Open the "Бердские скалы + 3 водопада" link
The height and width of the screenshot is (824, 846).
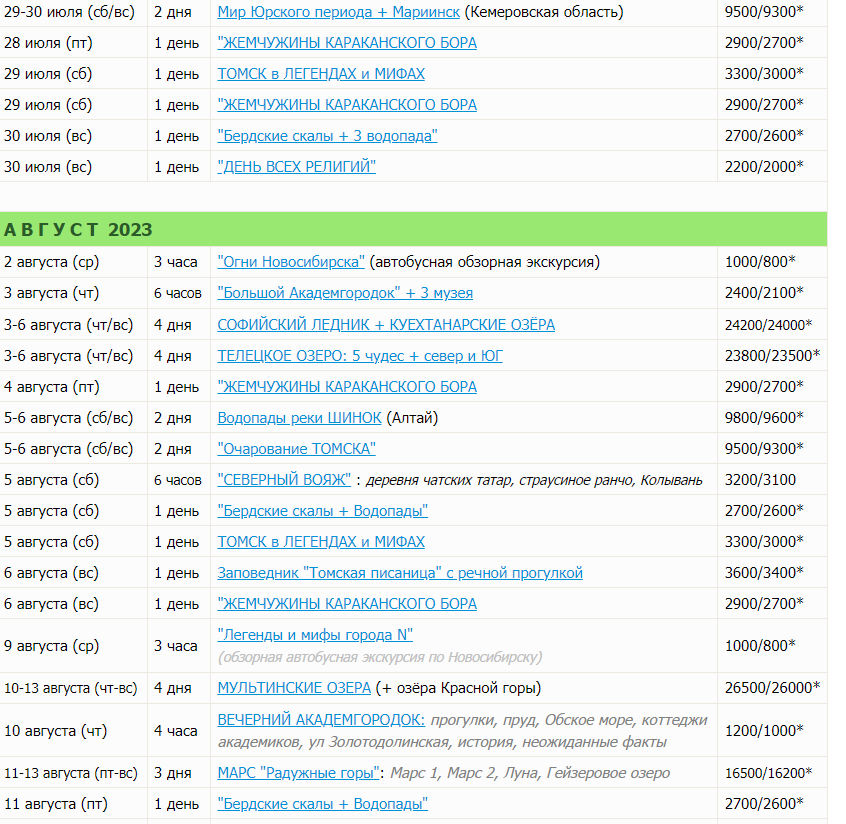pyautogui.click(x=327, y=136)
